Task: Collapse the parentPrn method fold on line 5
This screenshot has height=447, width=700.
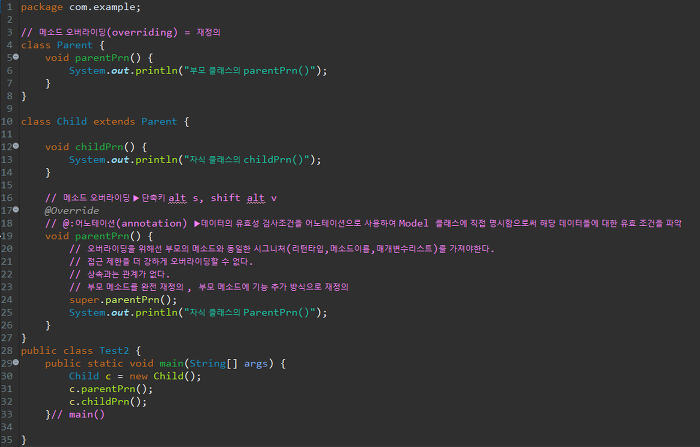Action: (x=16, y=57)
